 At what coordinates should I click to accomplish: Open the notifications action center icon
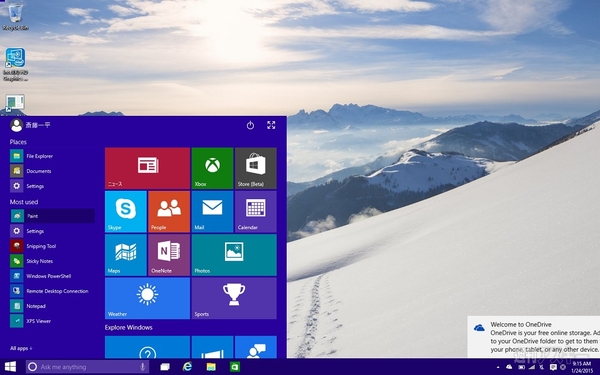pos(553,367)
